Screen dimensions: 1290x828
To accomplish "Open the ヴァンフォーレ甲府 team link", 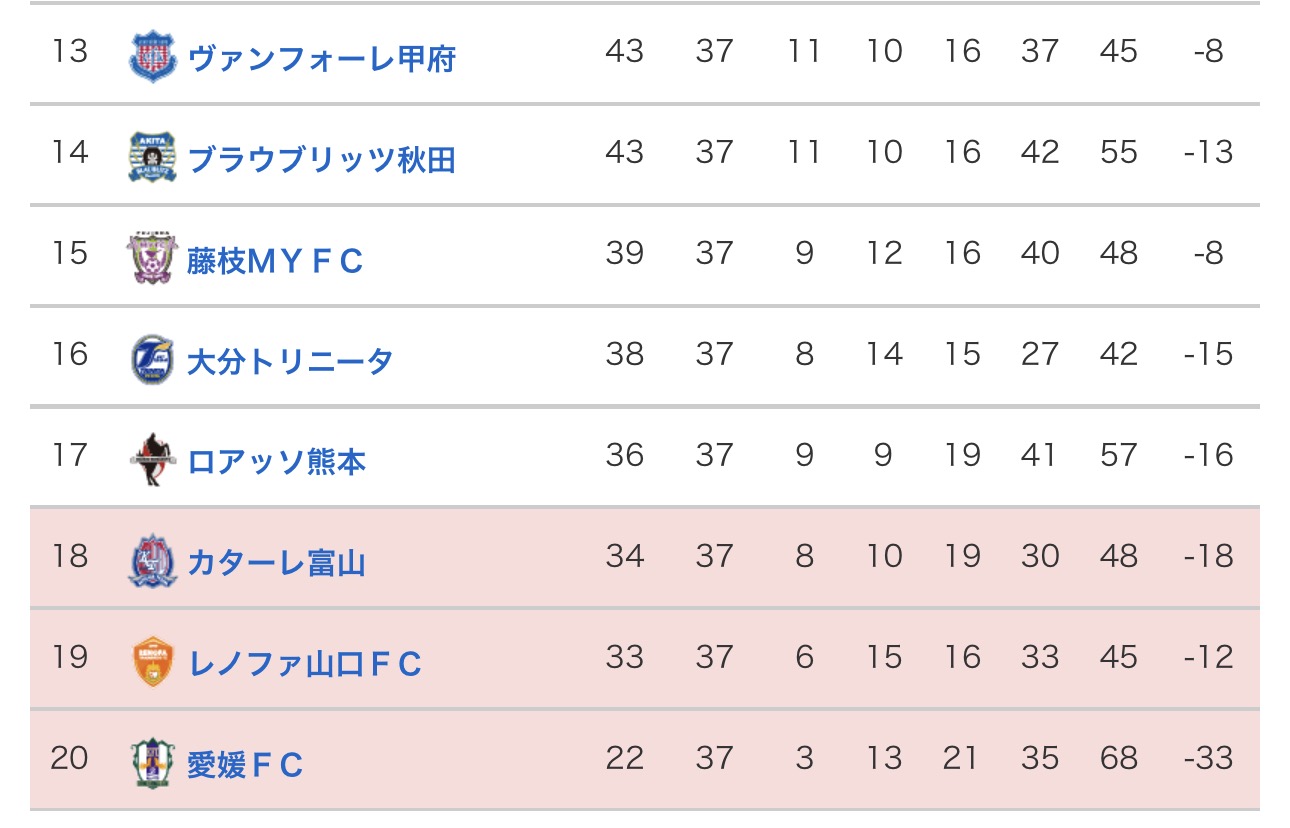I will [x=321, y=58].
